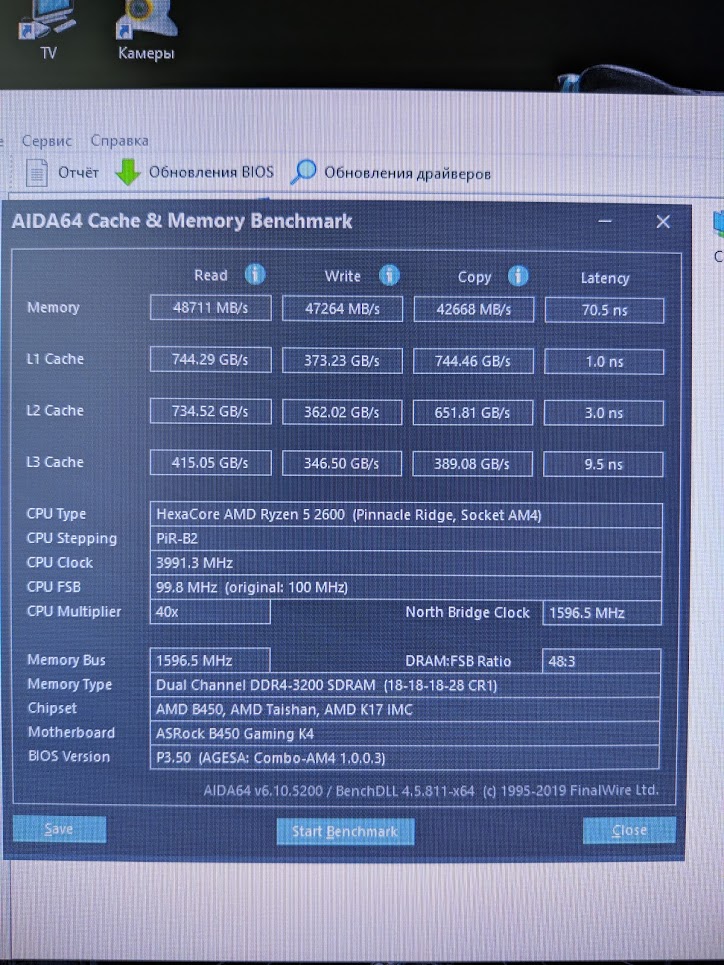Click the Отчёт toolbar label

click(78, 172)
